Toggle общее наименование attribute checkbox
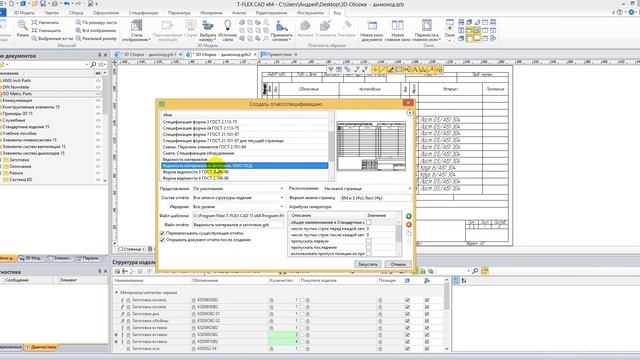This screenshot has height=360, width=640. pyautogui.click(x=369, y=222)
